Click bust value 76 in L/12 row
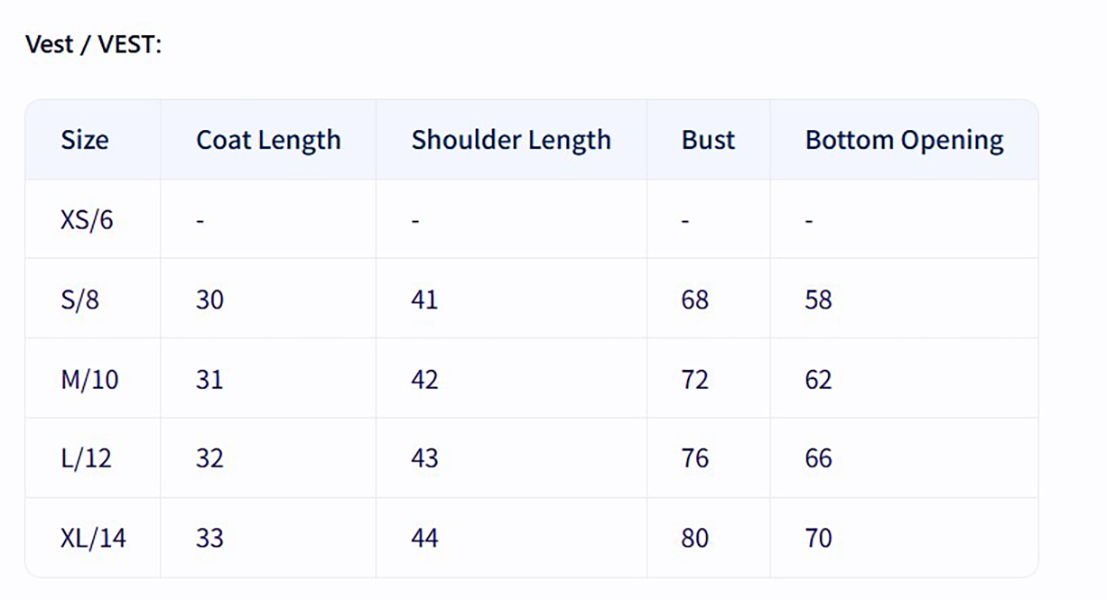 [695, 458]
